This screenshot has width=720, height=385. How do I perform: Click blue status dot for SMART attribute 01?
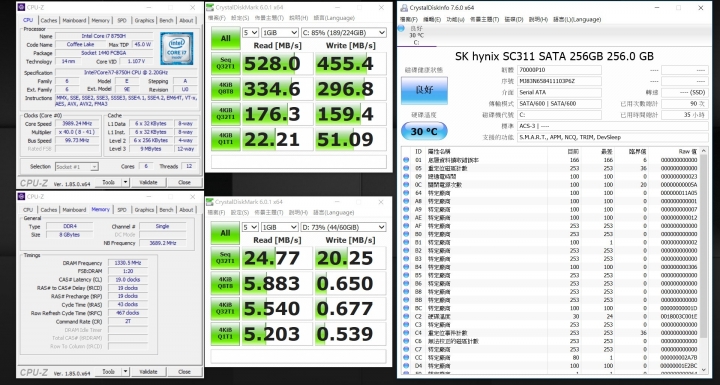tap(406, 160)
